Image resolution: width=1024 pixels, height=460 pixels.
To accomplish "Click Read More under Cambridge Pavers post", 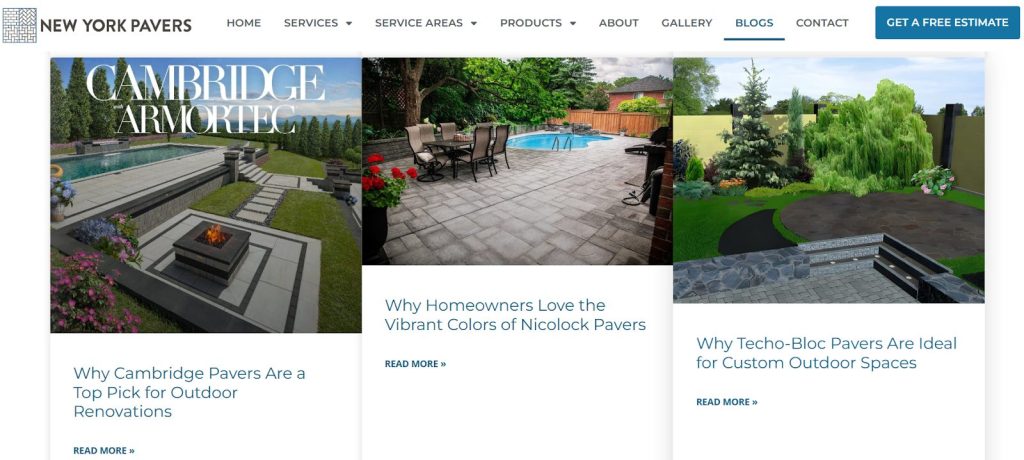I will [104, 450].
